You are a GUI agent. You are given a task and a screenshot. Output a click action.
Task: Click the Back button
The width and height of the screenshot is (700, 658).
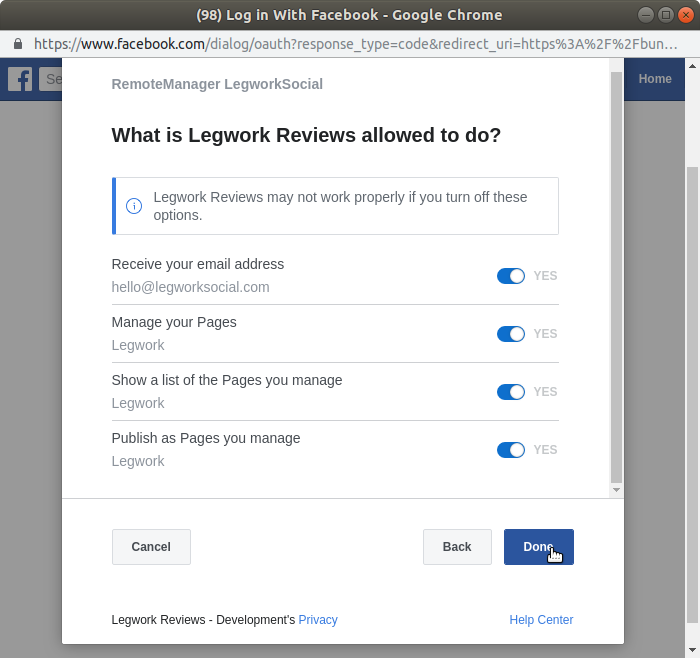(457, 547)
